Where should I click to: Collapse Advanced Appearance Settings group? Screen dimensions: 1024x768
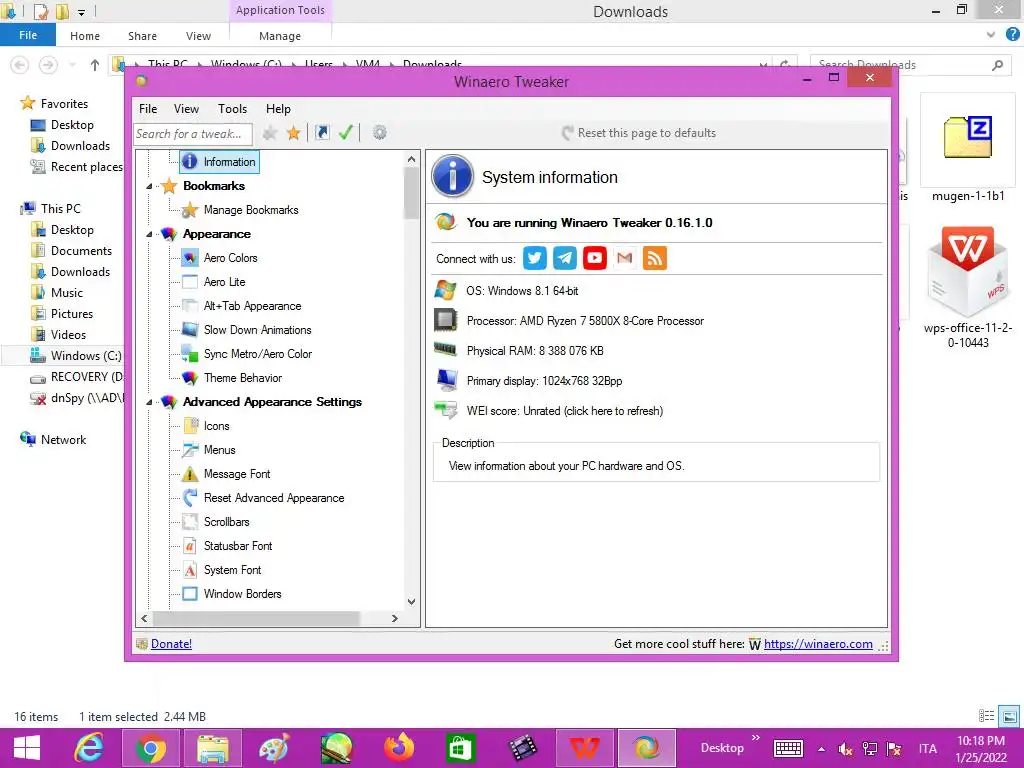point(150,402)
